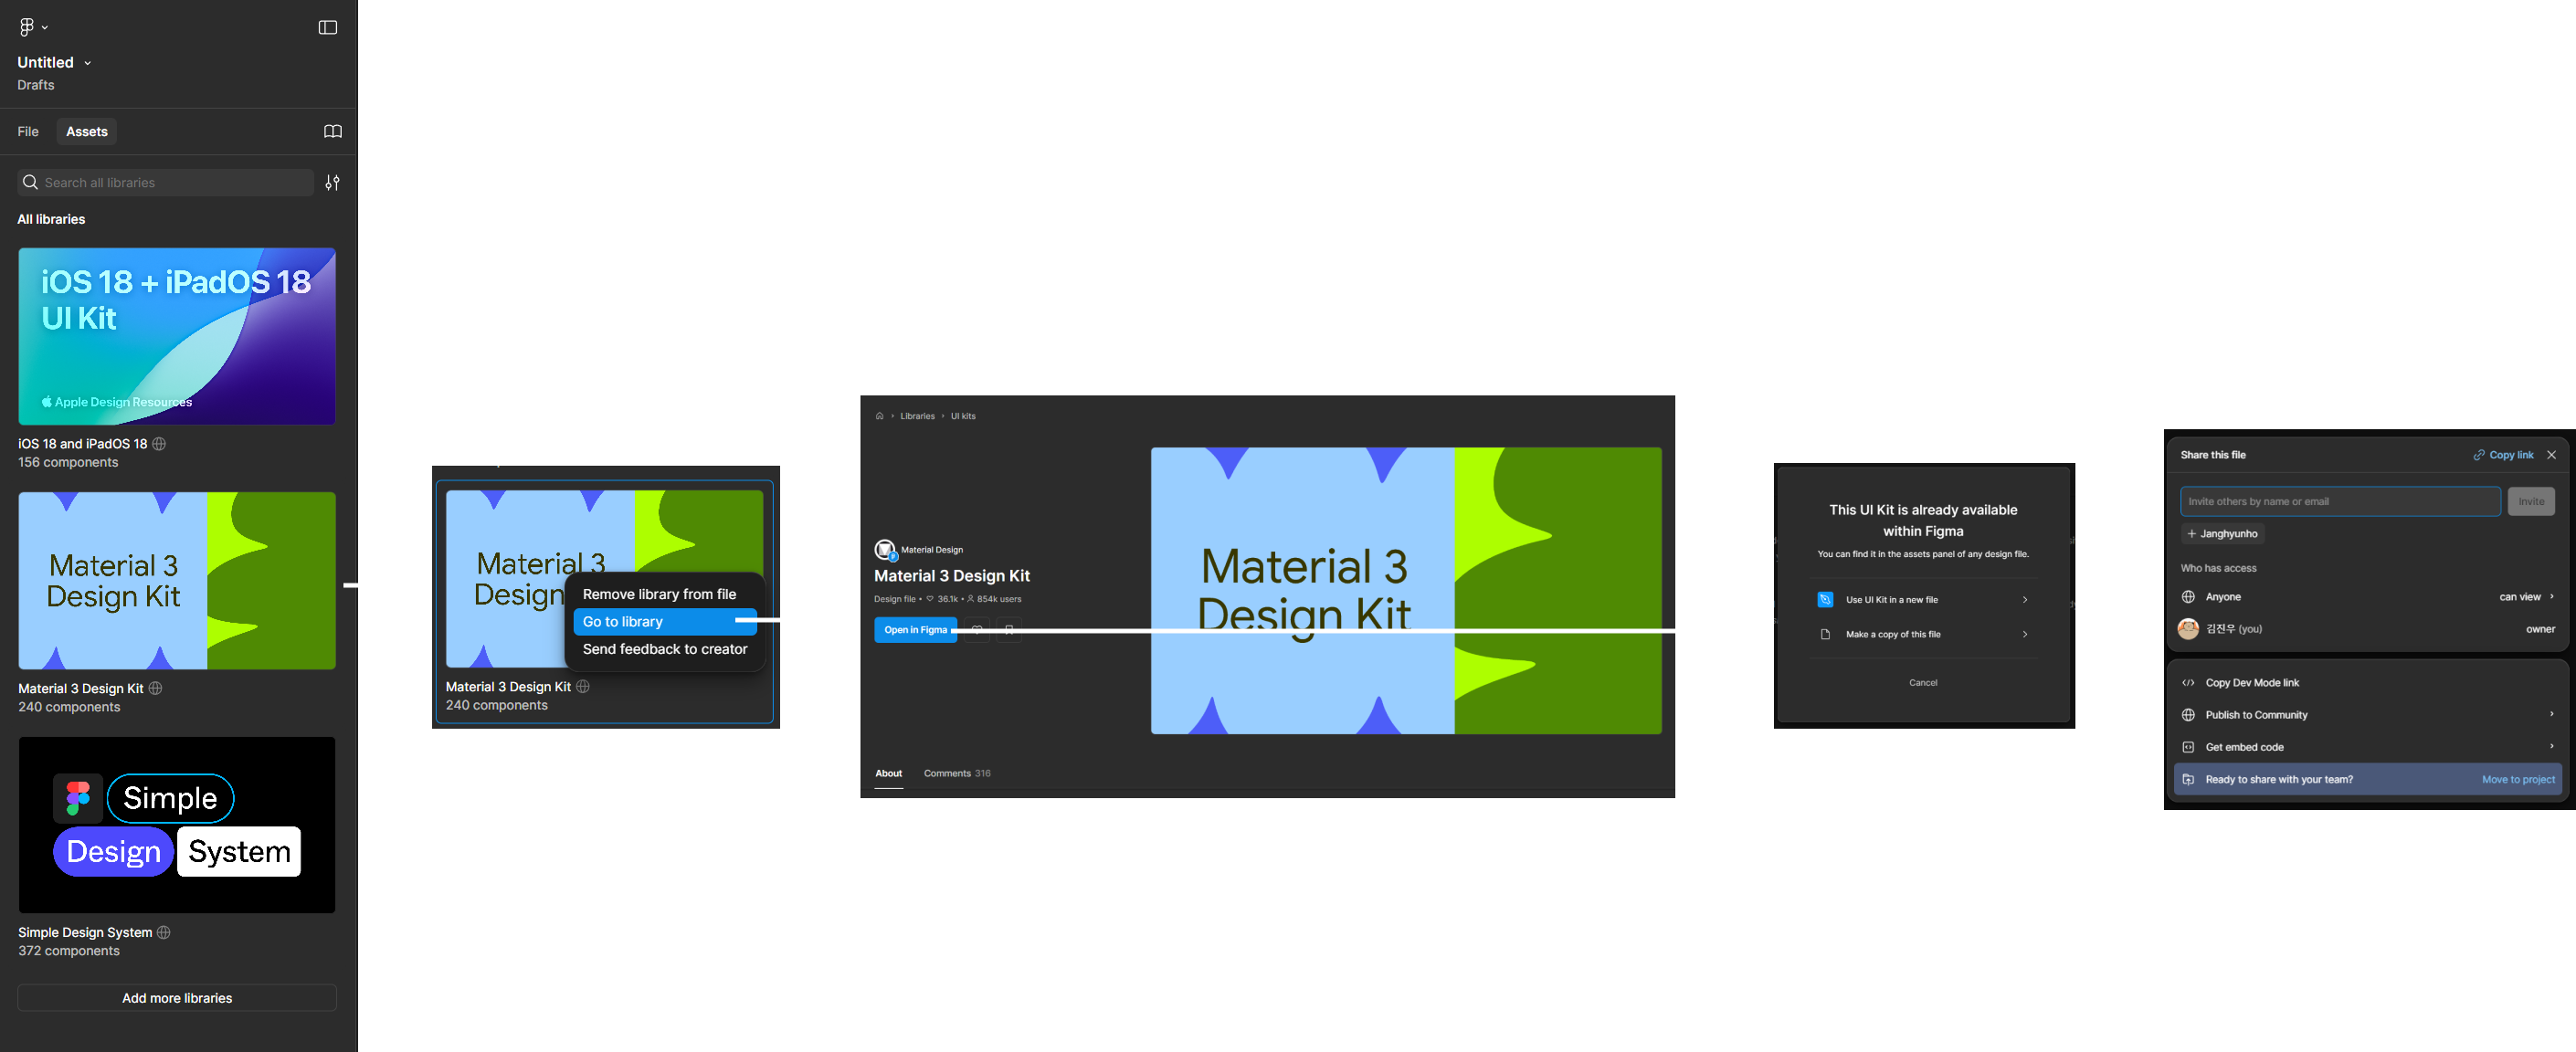
Task: Click the library book icon
Action: (332, 131)
